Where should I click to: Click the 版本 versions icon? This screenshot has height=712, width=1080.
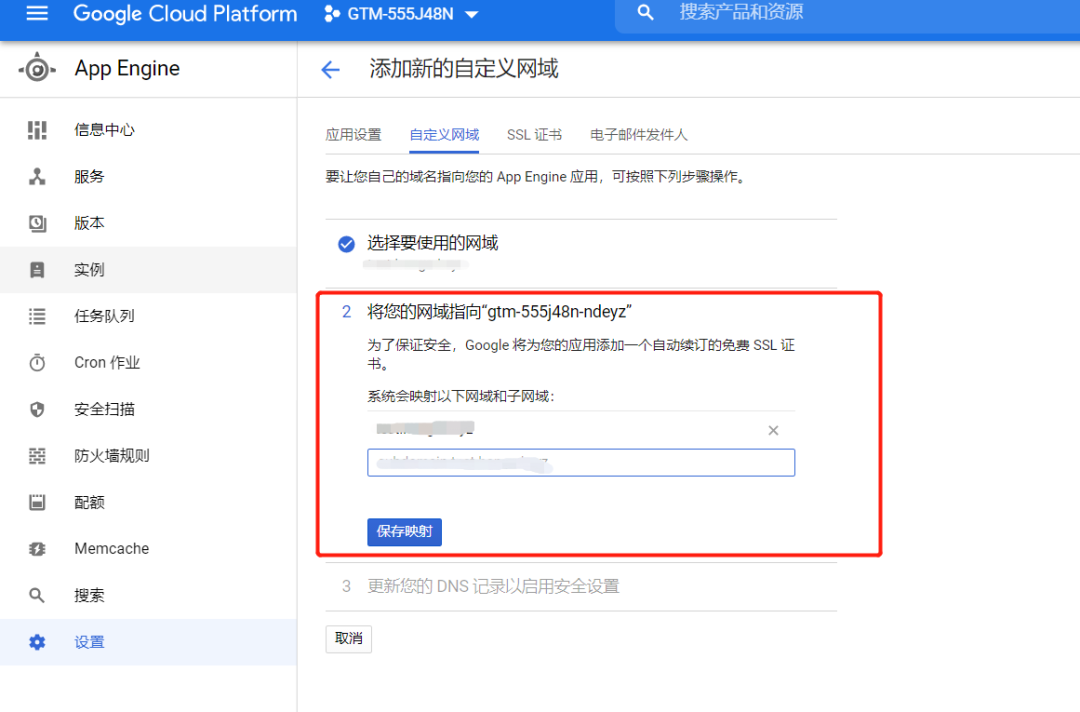[37, 223]
